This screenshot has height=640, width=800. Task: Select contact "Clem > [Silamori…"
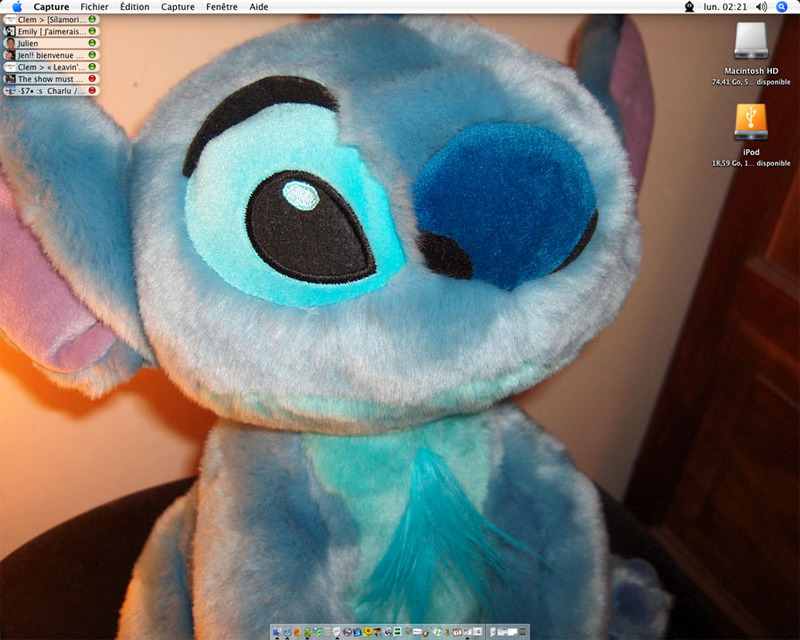[x=51, y=19]
